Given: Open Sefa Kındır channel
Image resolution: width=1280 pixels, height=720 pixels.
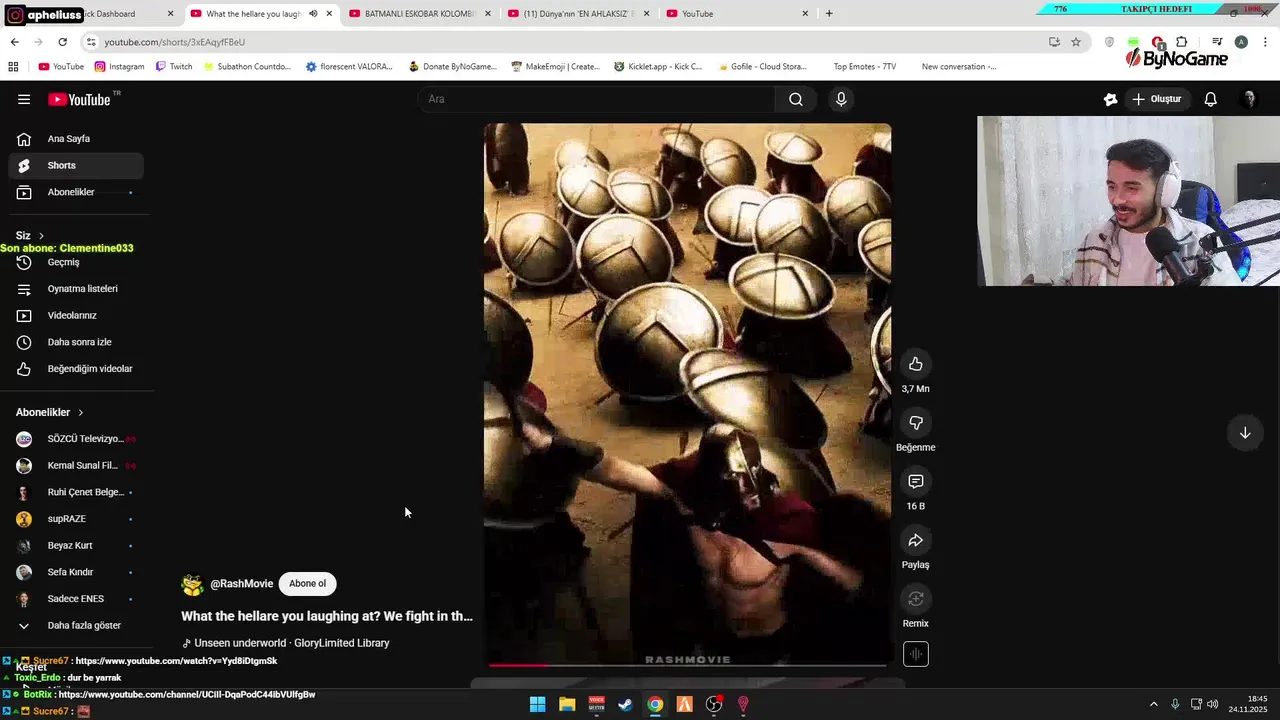Looking at the screenshot, I should [x=76, y=573].
